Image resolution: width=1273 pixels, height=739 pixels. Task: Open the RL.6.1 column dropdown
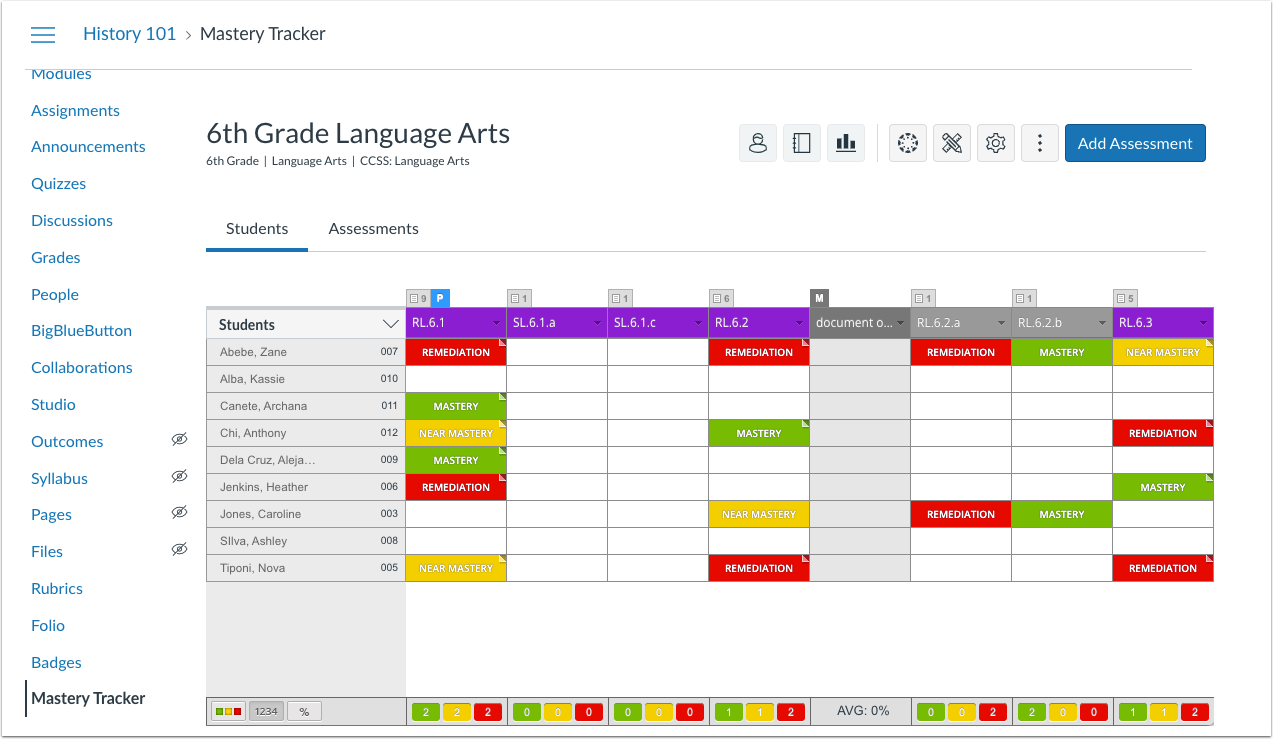tap(496, 323)
